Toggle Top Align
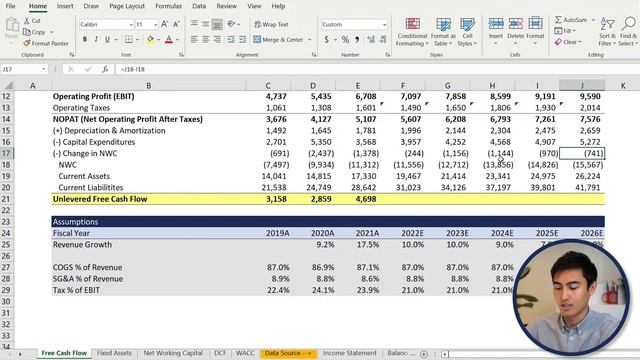This screenshot has width=640, height=360. pyautogui.click(x=194, y=24)
